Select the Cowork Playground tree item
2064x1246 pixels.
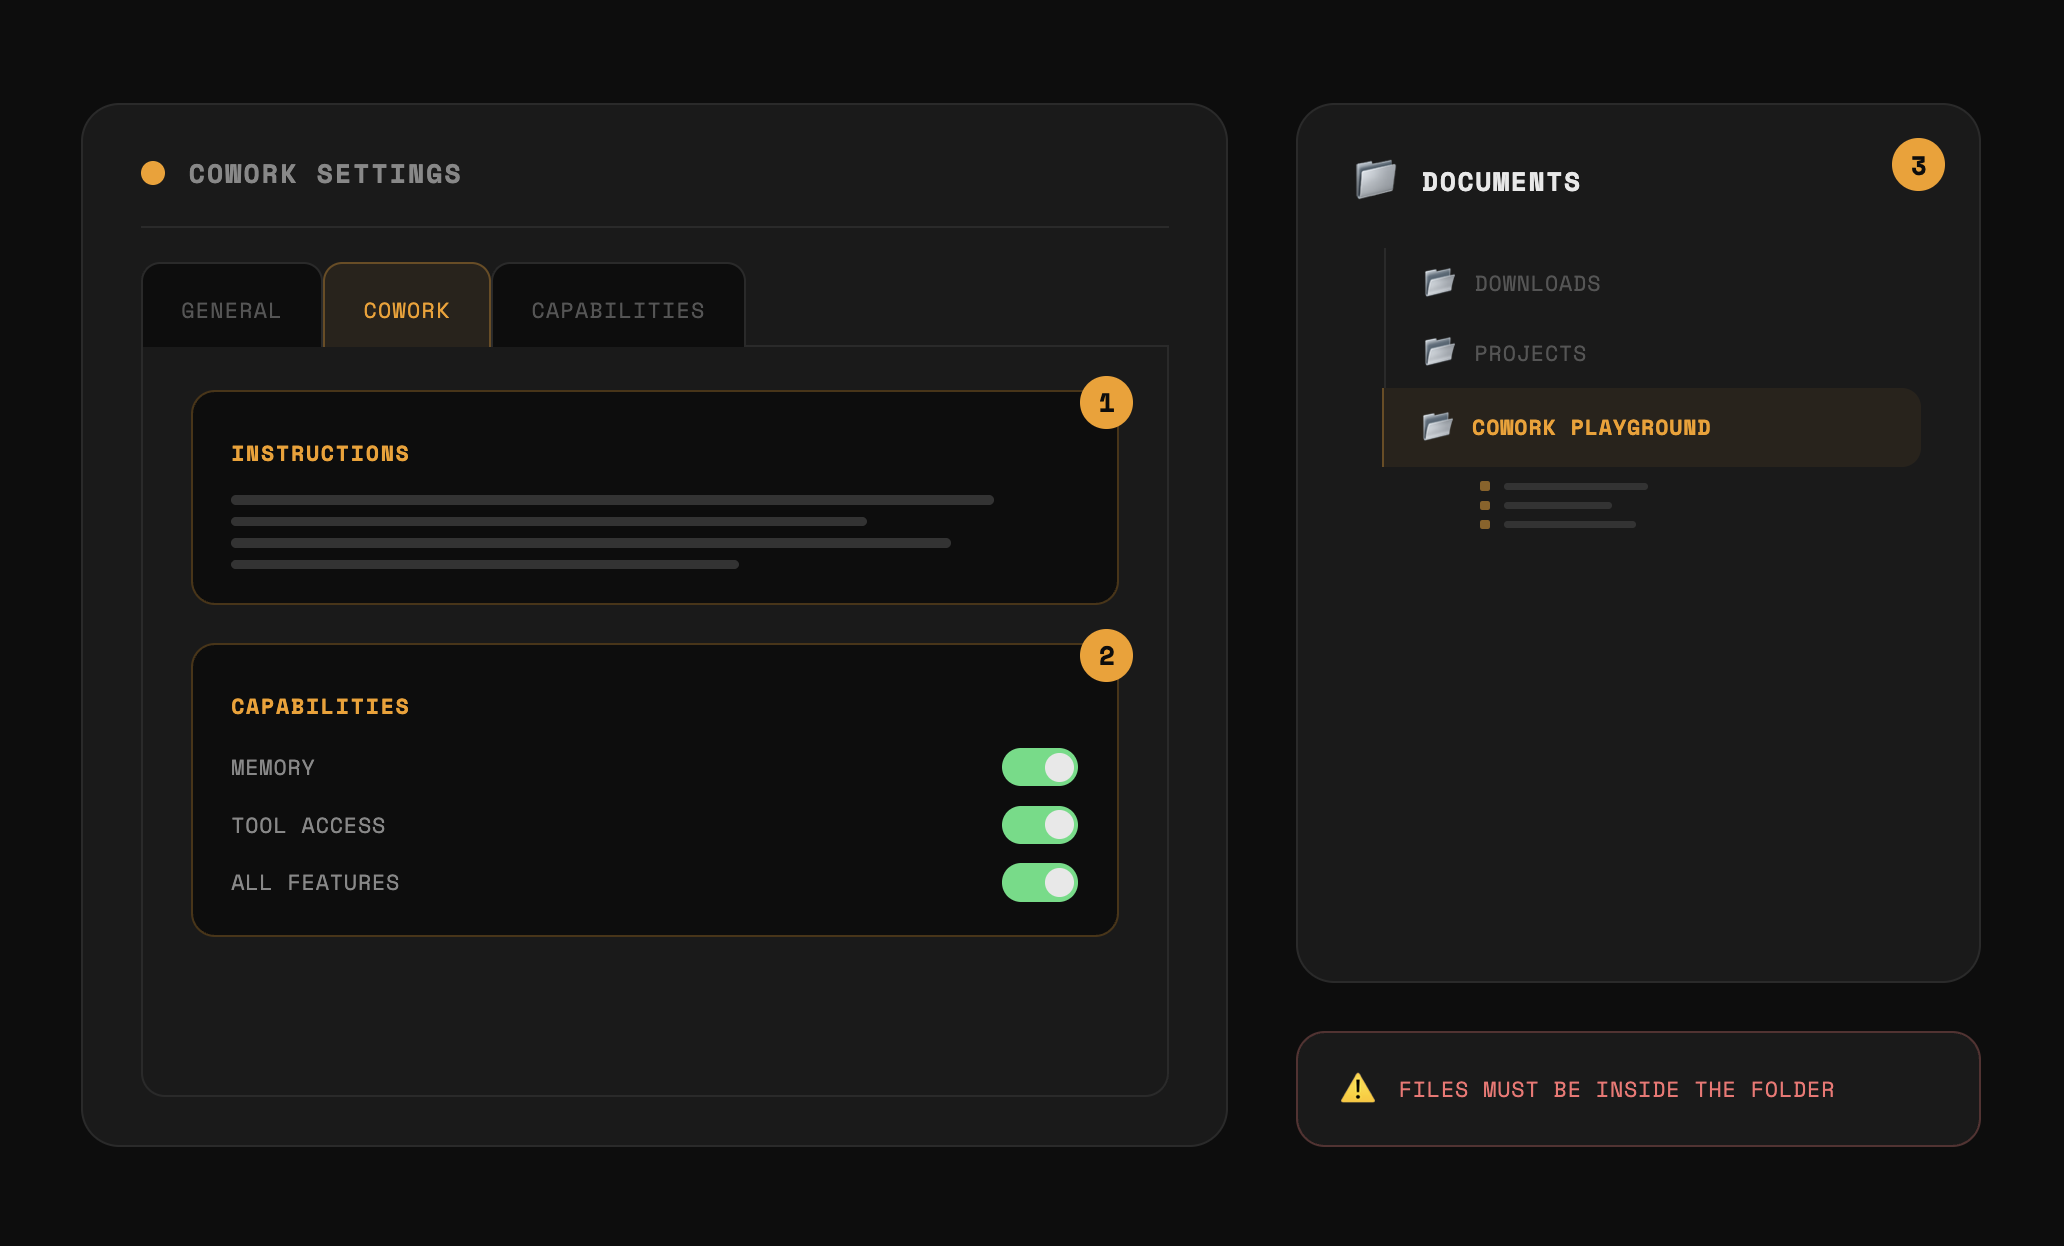1590,428
